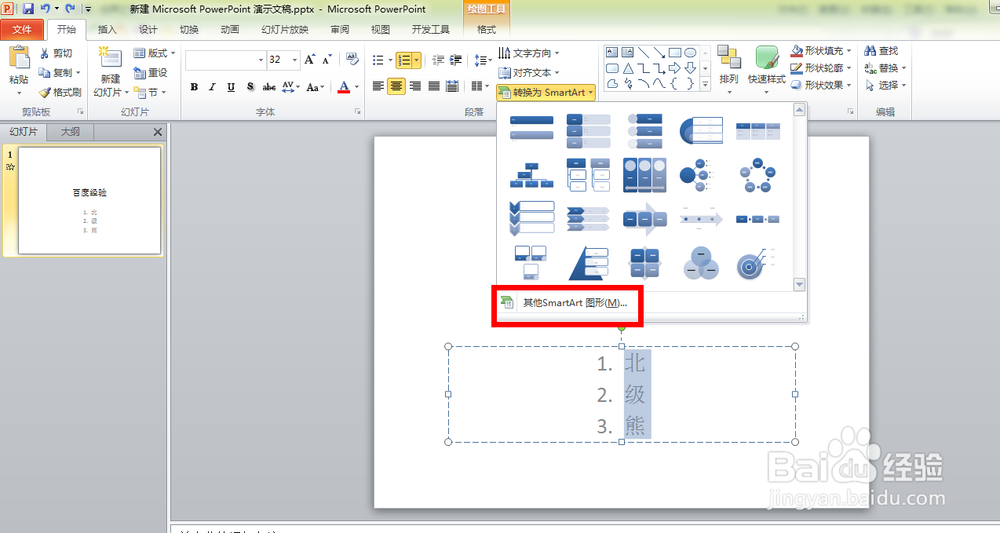Click the Format Painter brush icon
This screenshot has width=1000, height=533.
44,92
